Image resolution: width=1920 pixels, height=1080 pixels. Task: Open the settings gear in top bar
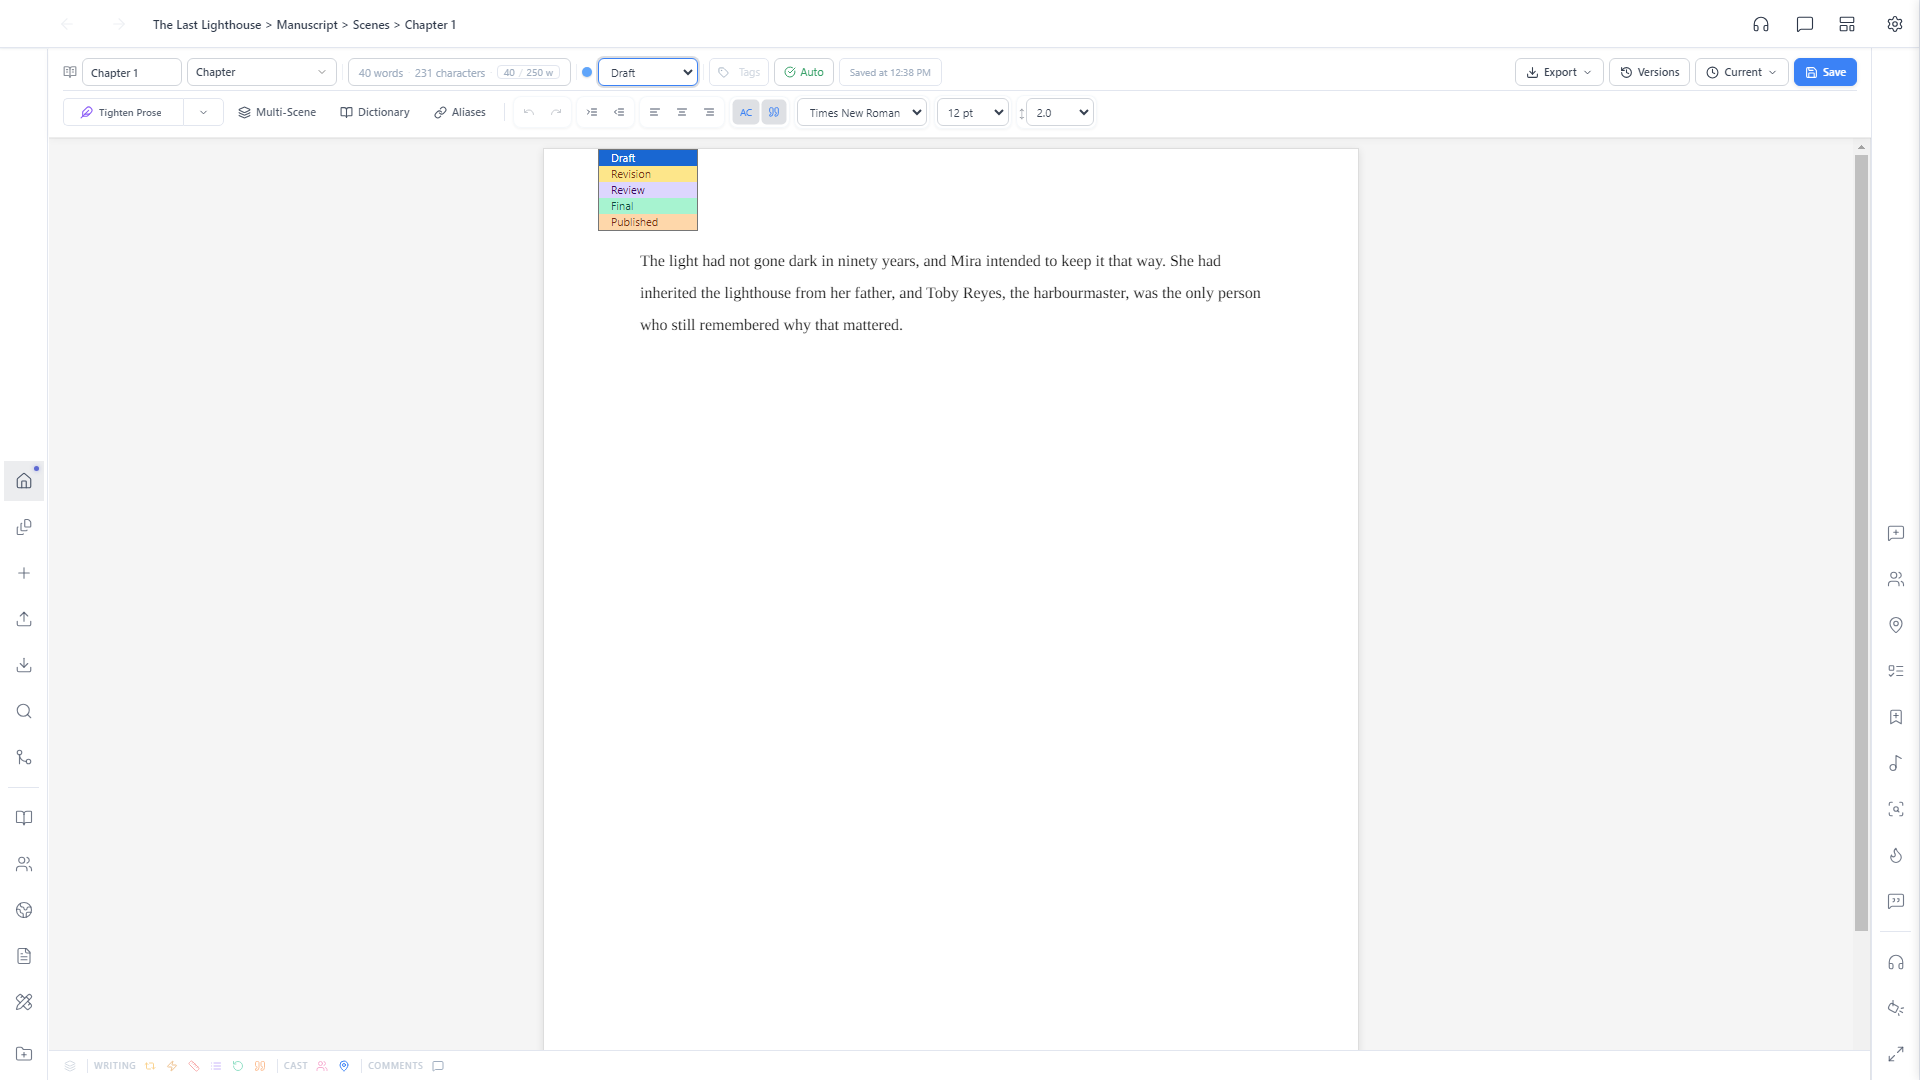[x=1895, y=24]
